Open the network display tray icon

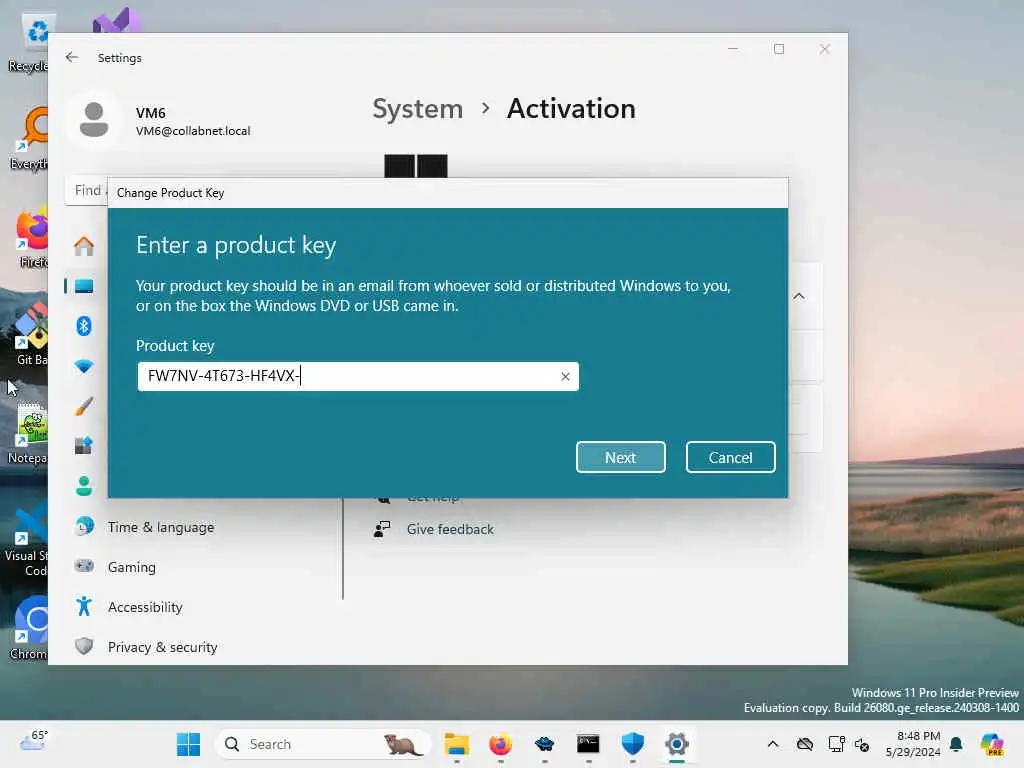(x=836, y=744)
